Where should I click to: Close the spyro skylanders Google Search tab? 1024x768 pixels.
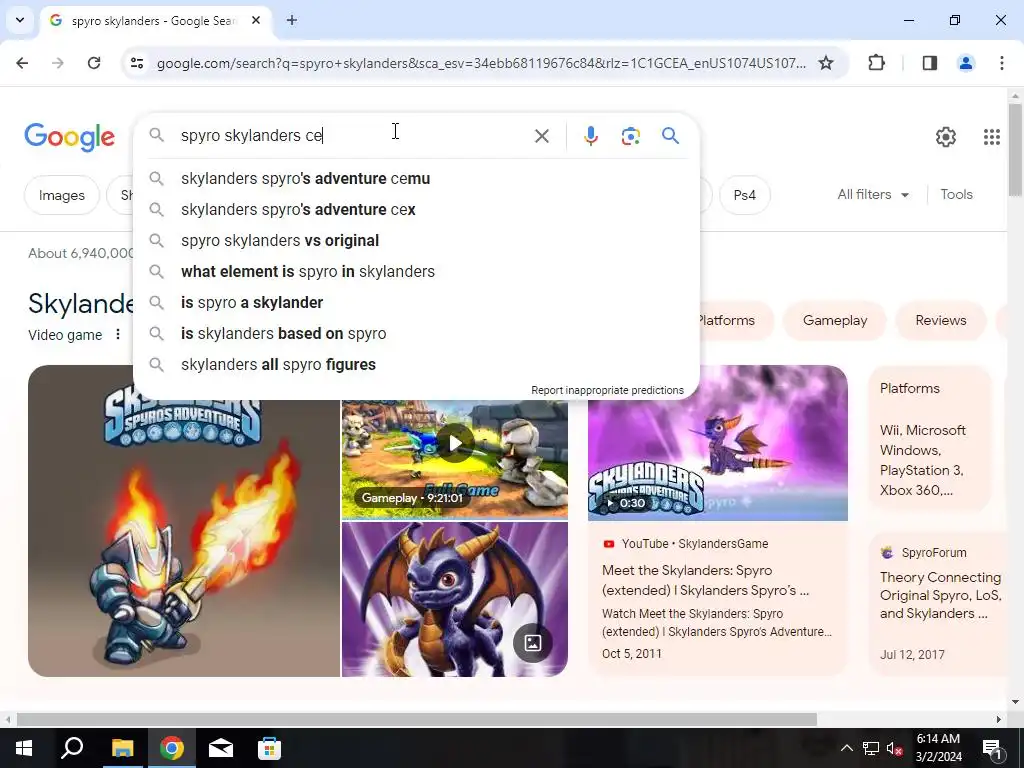tap(256, 20)
